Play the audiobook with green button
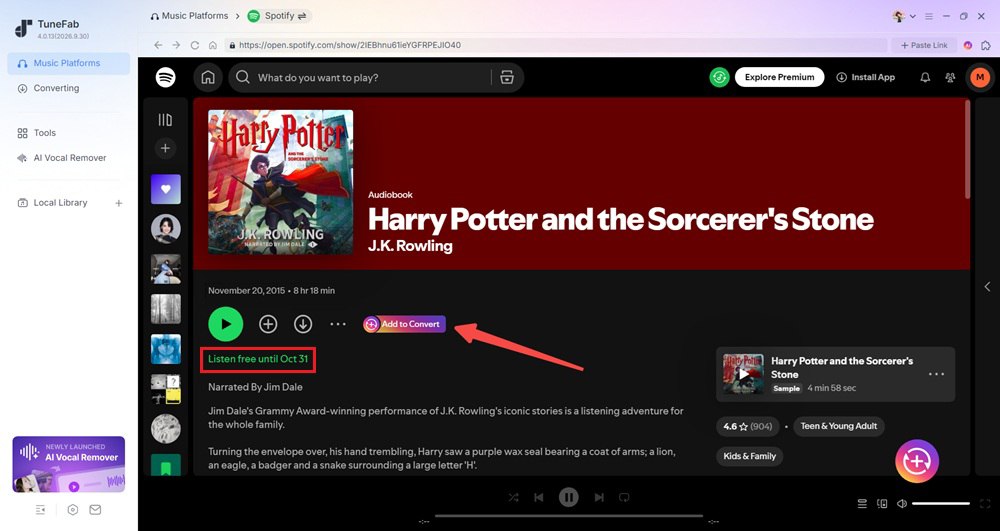Viewport: 1000px width, 531px height. 226,324
